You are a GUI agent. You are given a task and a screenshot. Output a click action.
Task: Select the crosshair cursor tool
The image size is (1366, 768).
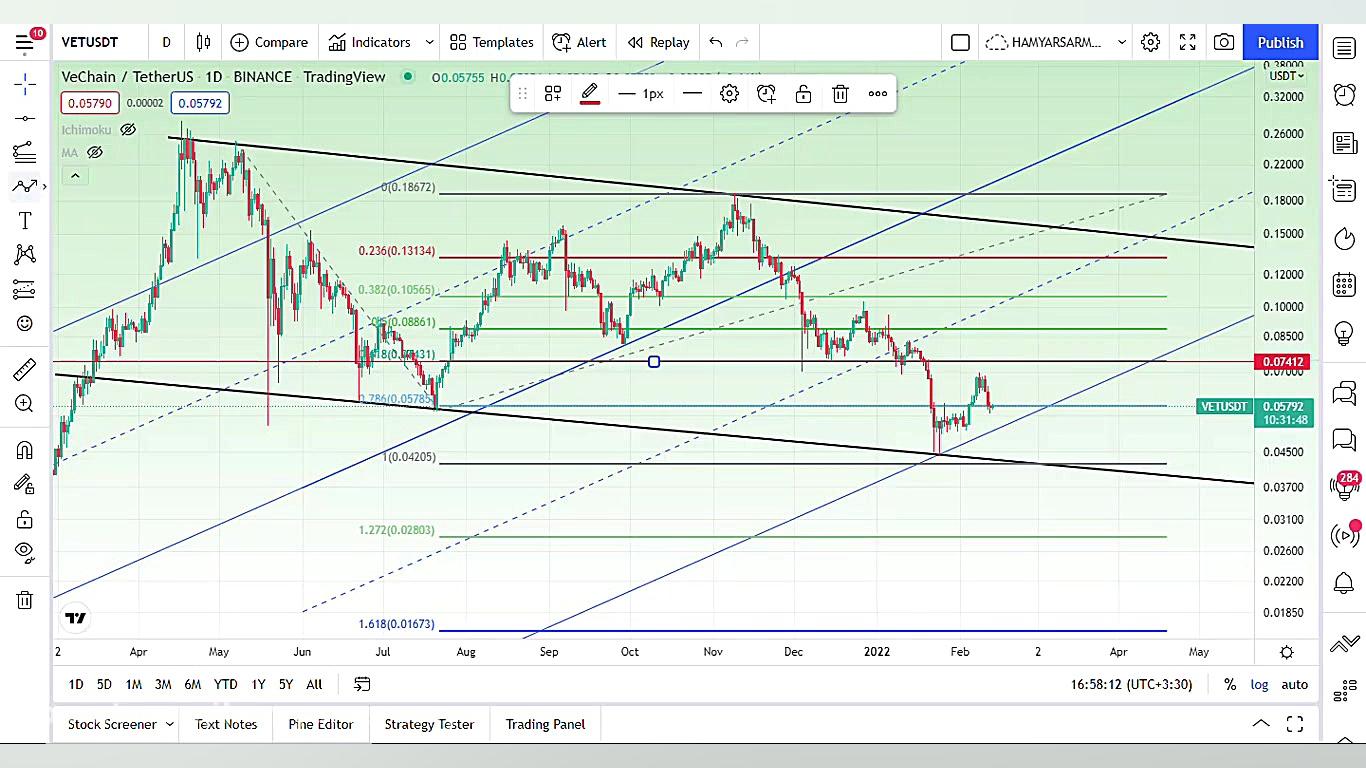pyautogui.click(x=25, y=84)
